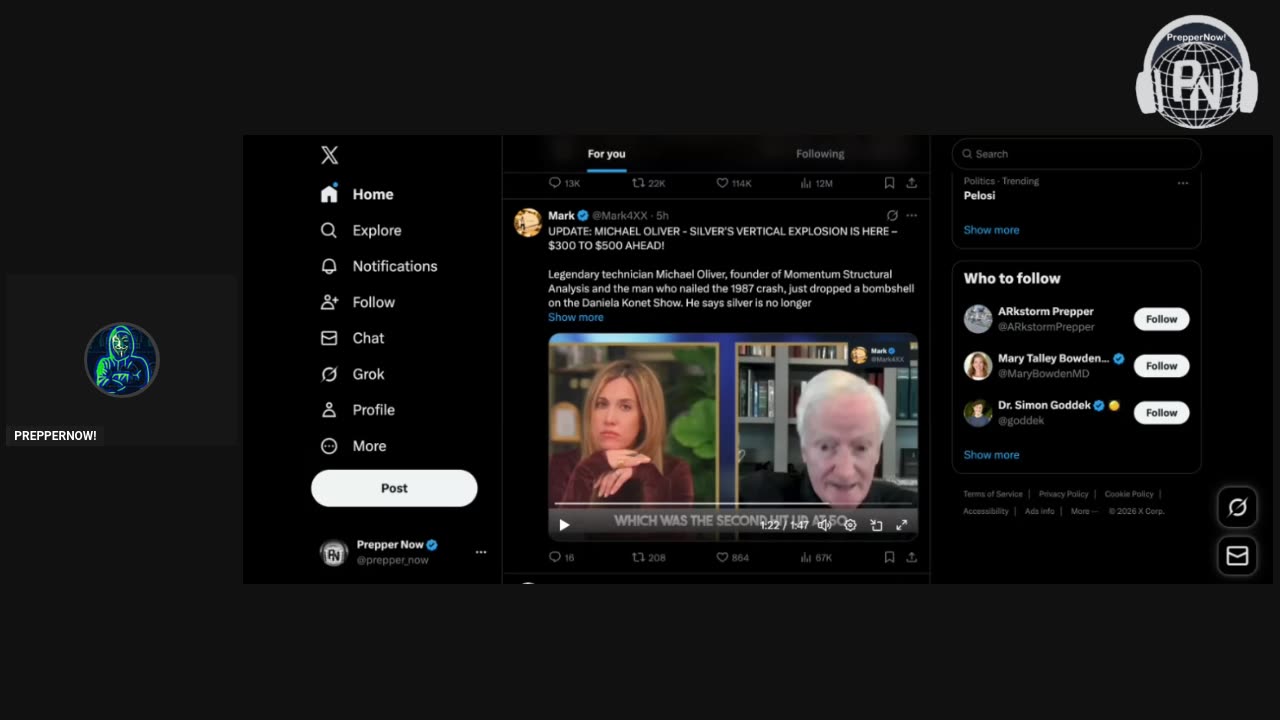This screenshot has width=1280, height=720.
Task: Open the Privacy Policy link
Action: (x=1064, y=494)
